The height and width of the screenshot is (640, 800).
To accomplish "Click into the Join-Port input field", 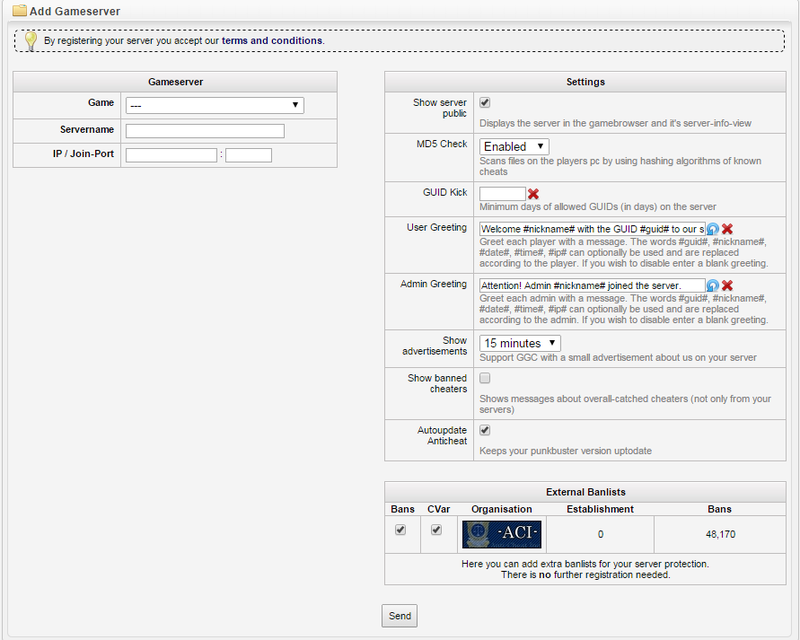I will pos(249,155).
